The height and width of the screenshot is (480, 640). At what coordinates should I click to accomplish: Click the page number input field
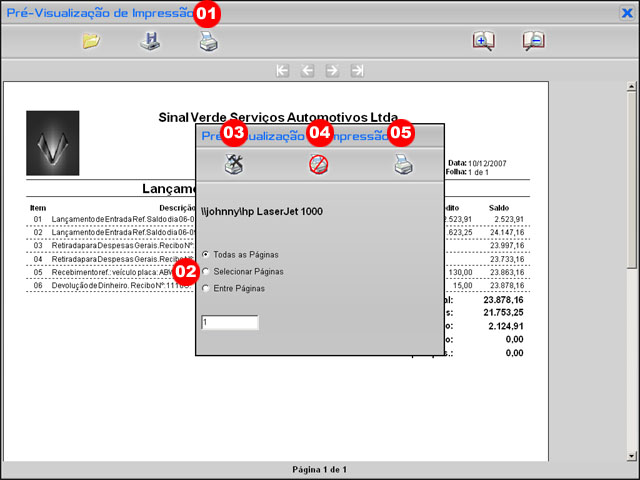click(x=230, y=323)
